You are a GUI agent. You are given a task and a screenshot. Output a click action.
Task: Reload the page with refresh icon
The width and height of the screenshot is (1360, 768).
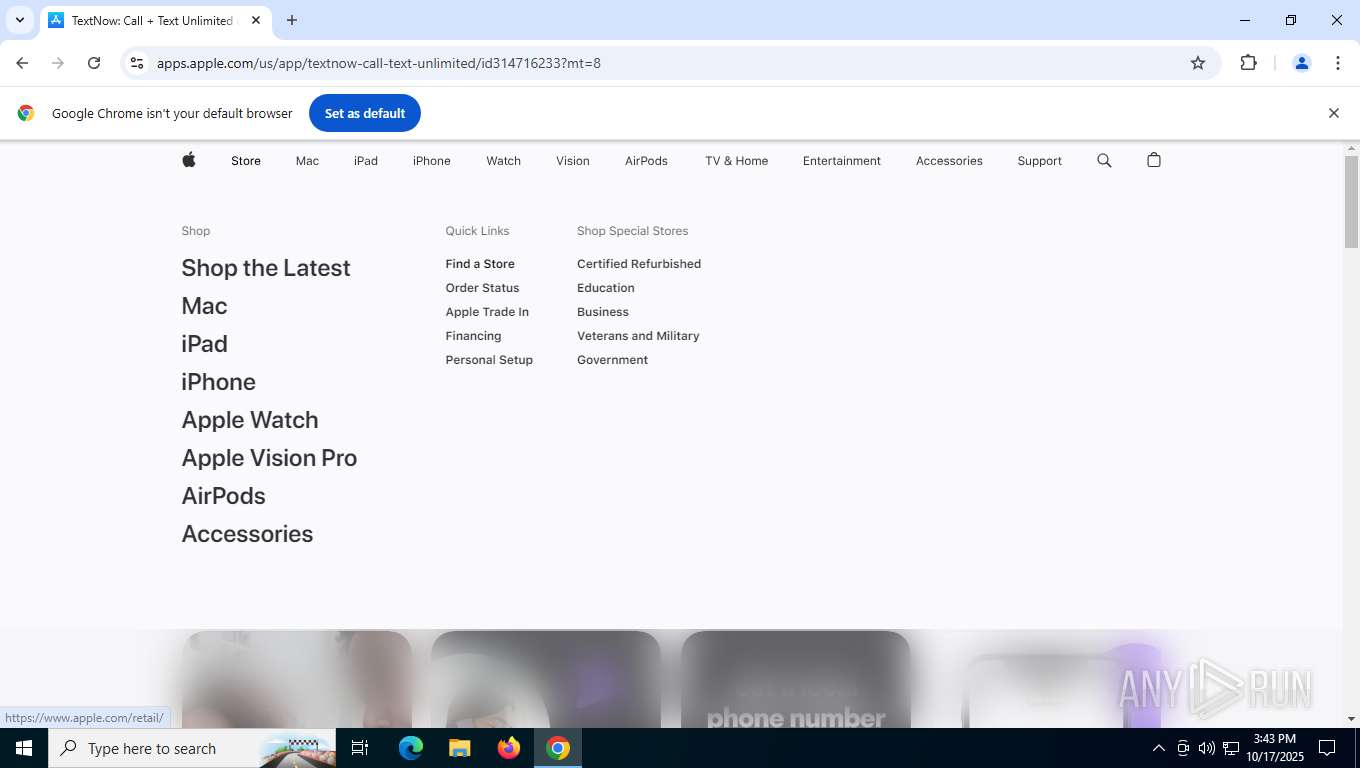pyautogui.click(x=94, y=63)
